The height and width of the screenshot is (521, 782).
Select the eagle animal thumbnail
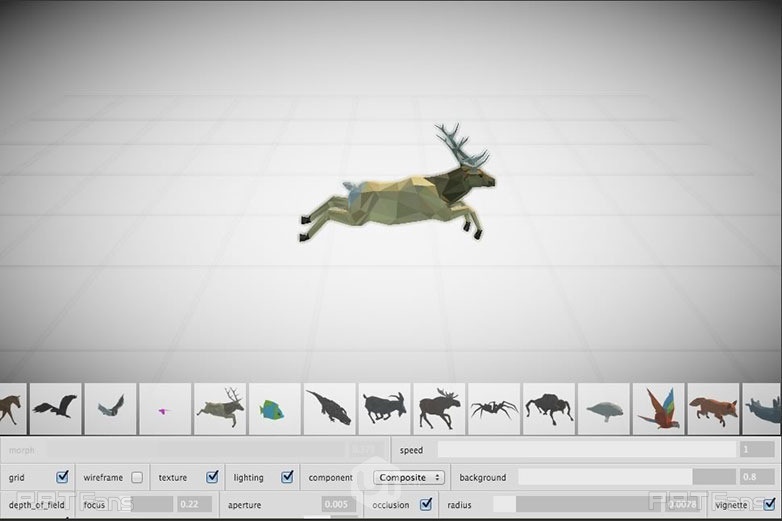click(55, 408)
